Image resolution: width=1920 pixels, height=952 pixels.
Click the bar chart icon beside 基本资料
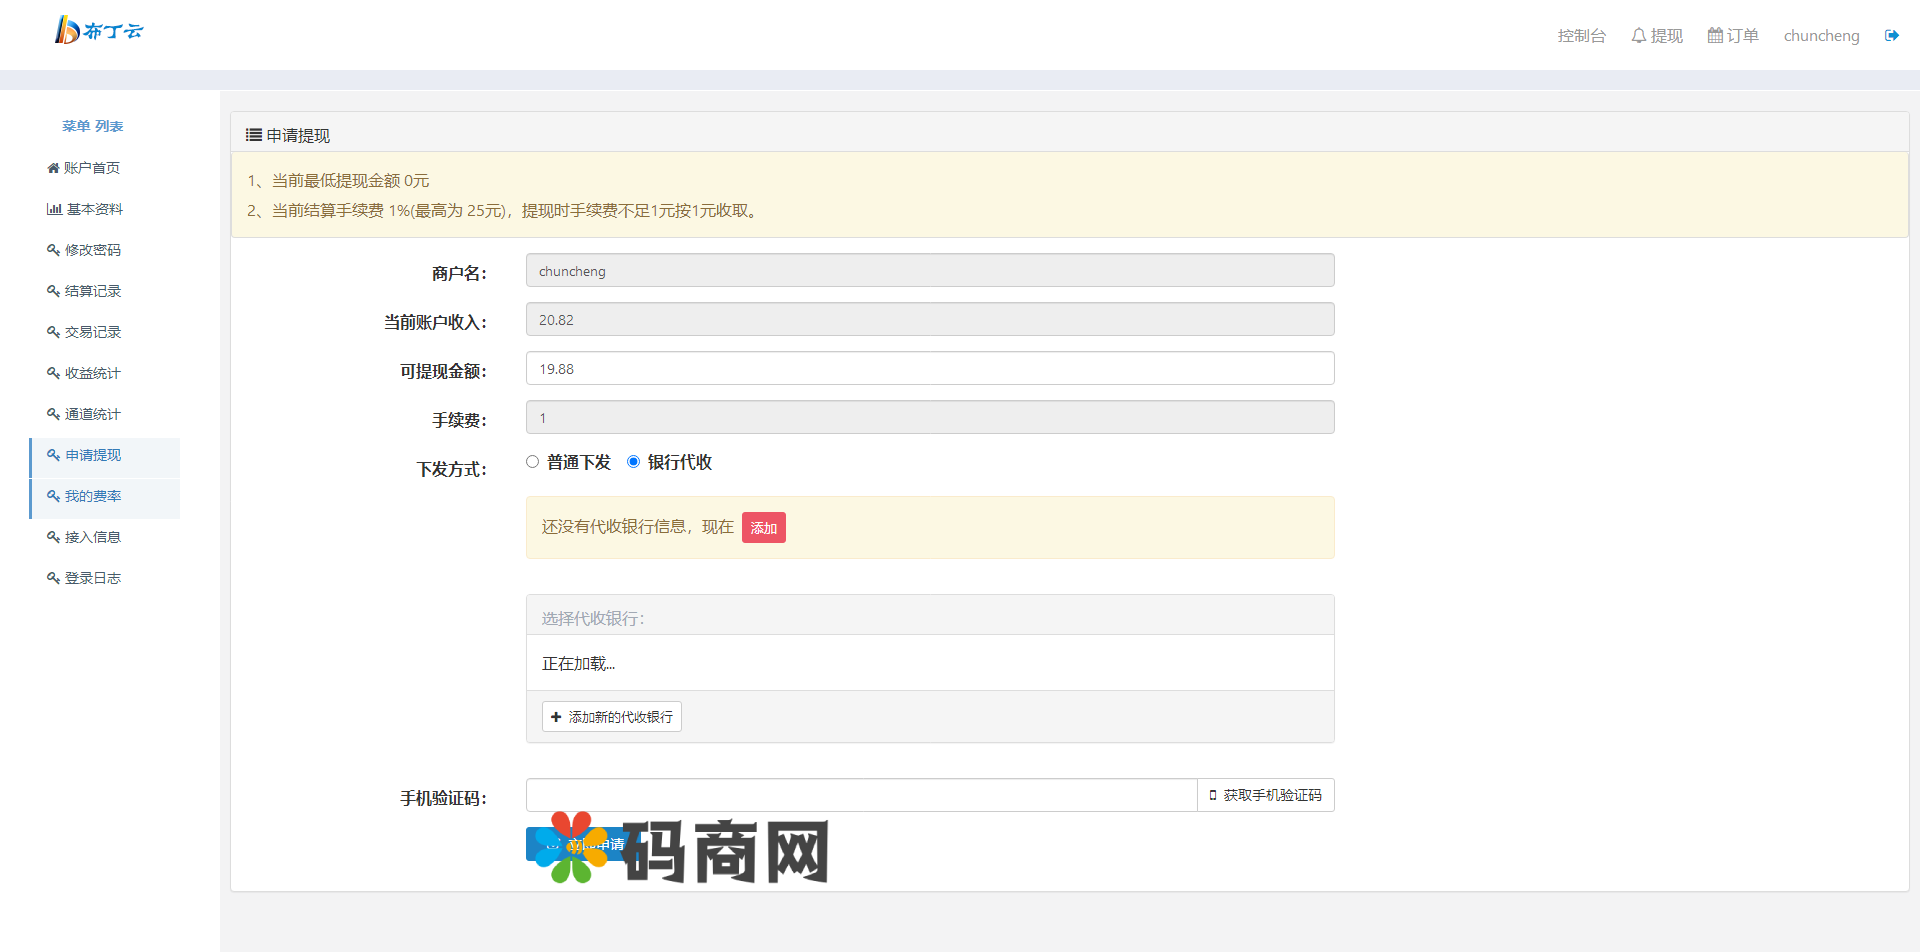coord(54,209)
